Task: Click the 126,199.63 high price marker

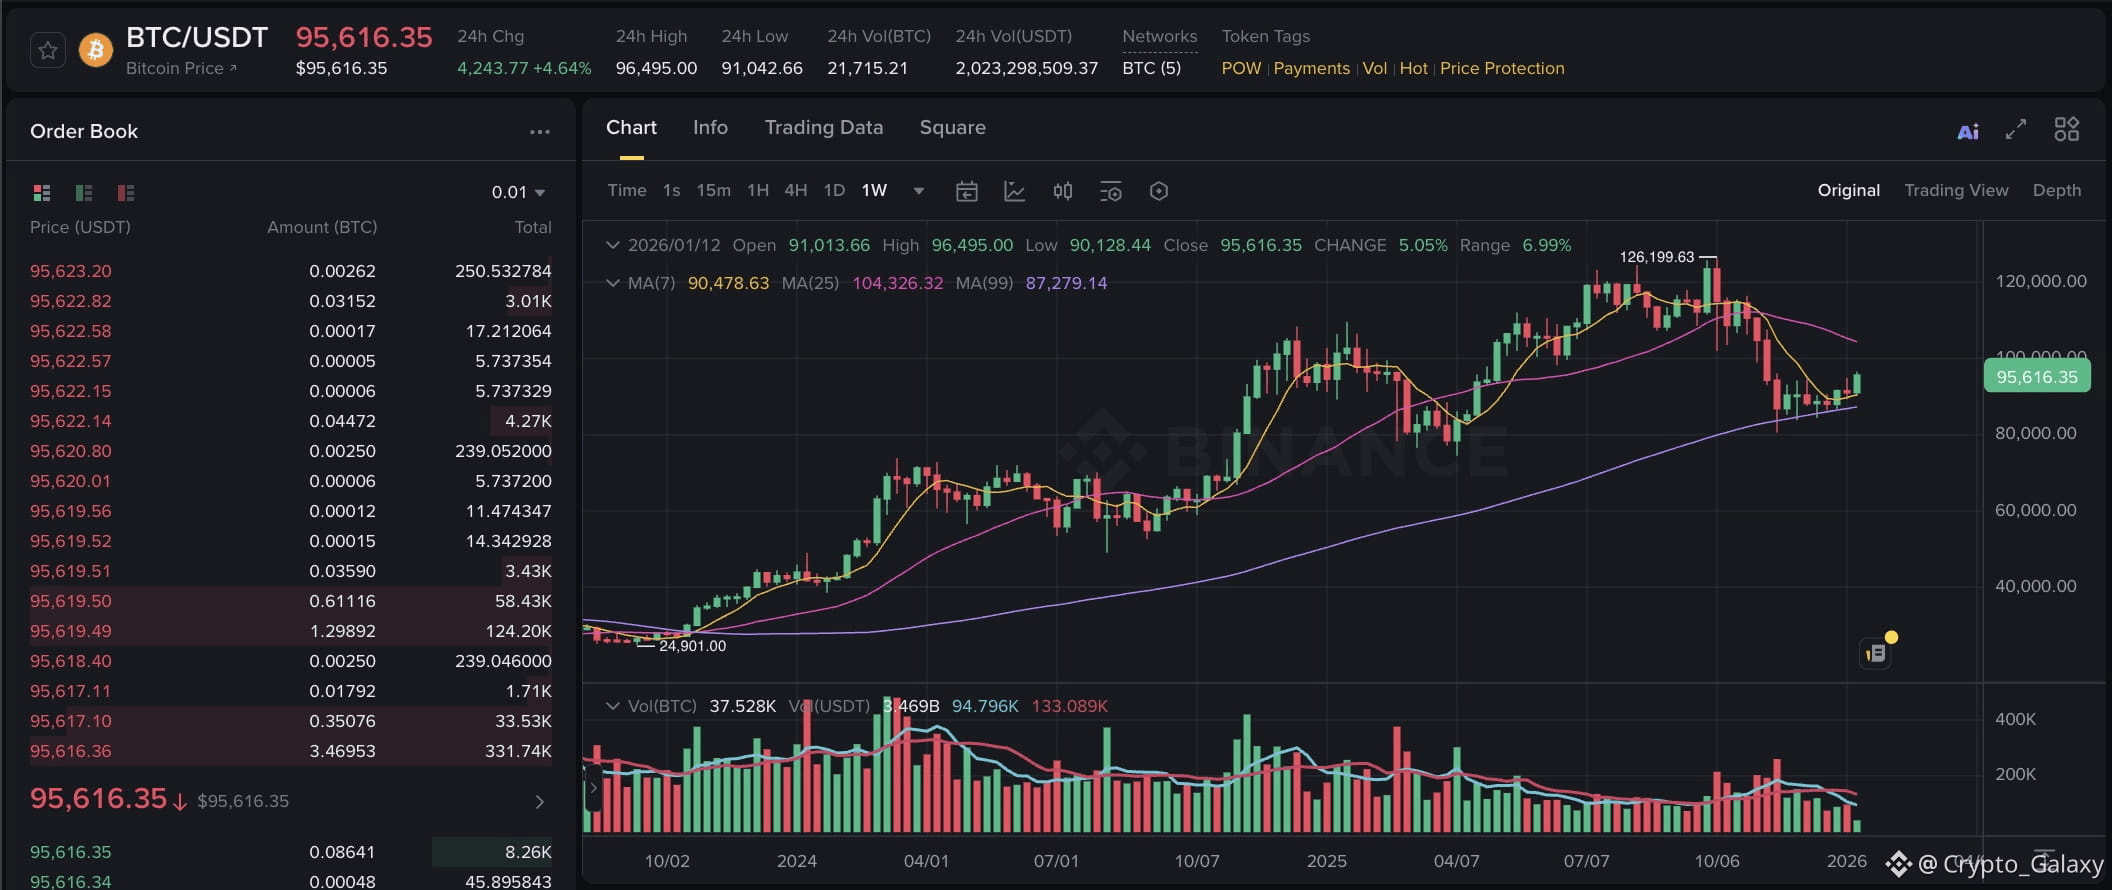Action: [1657, 257]
